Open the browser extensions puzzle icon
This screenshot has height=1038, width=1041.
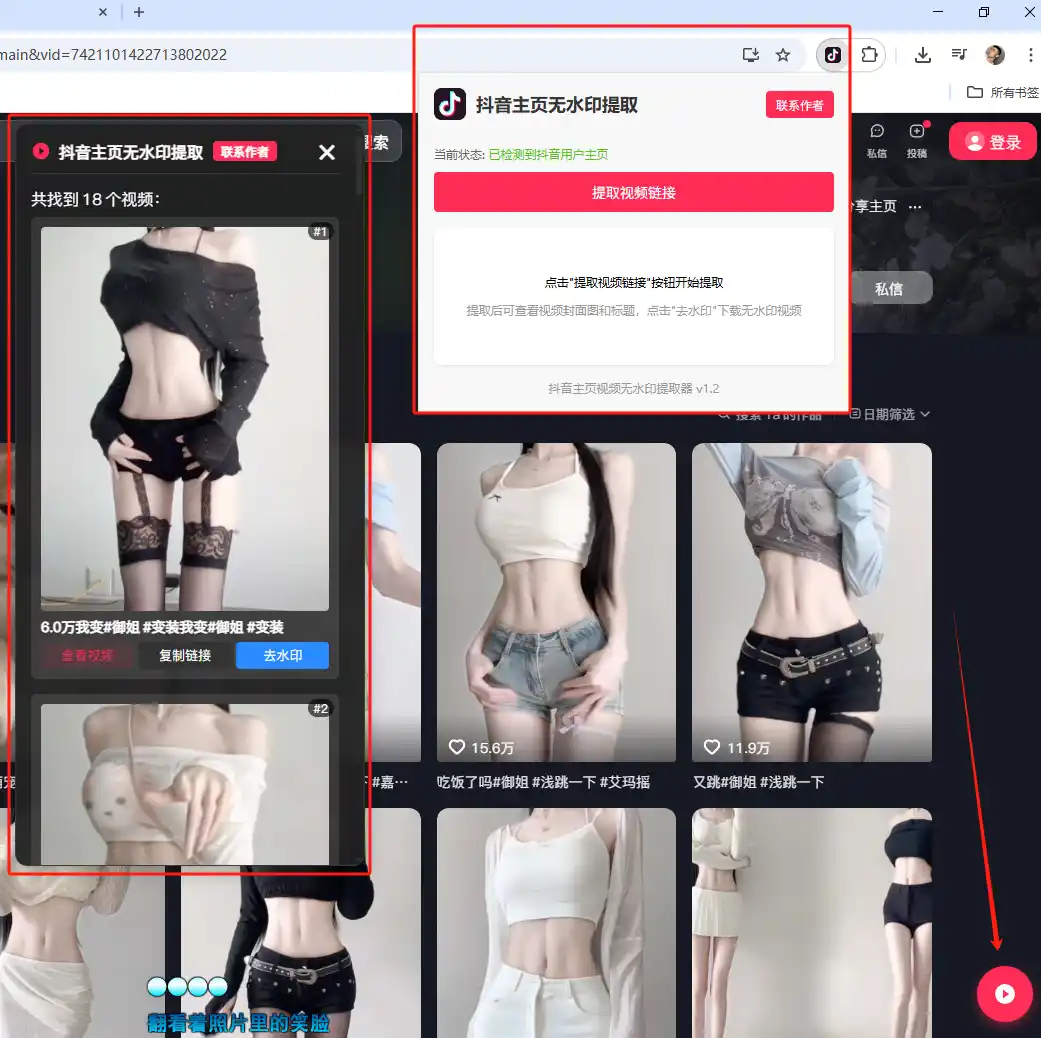pos(870,55)
